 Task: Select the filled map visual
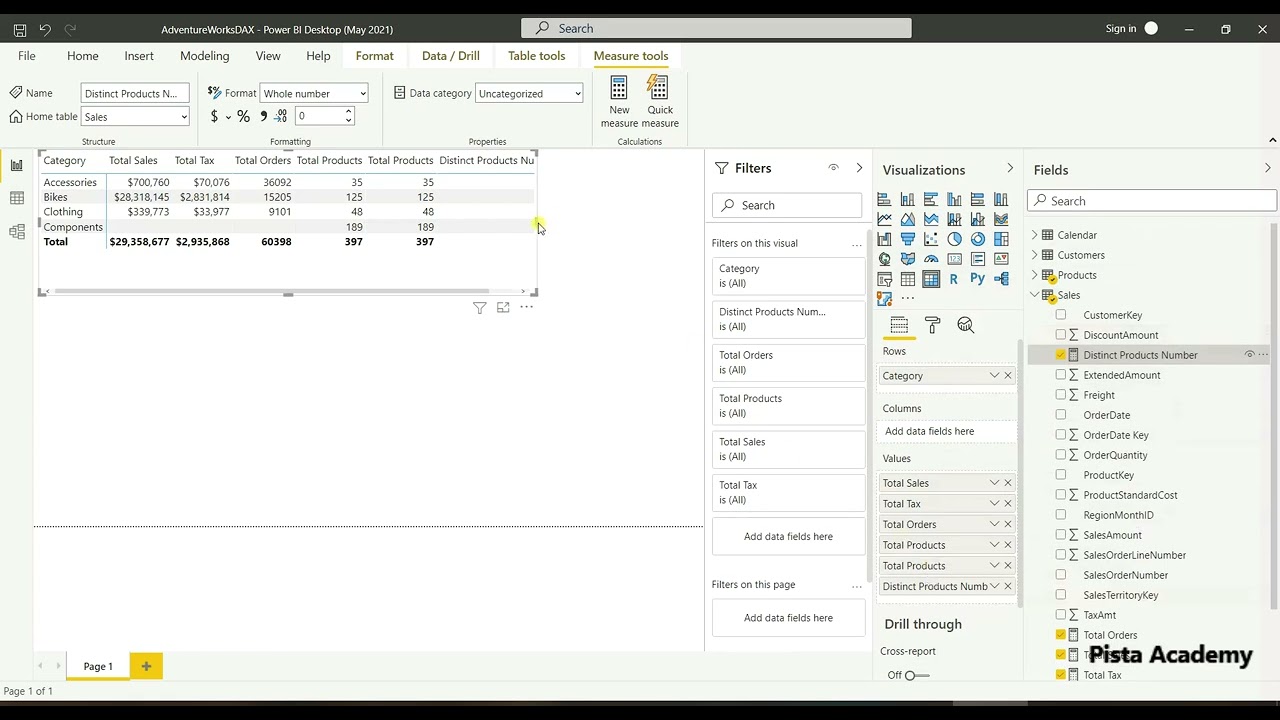pos(907,259)
